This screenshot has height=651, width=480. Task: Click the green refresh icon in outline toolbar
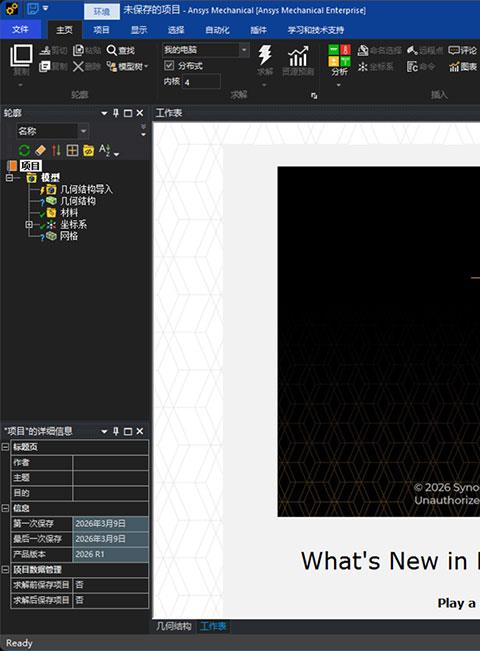tap(24, 150)
